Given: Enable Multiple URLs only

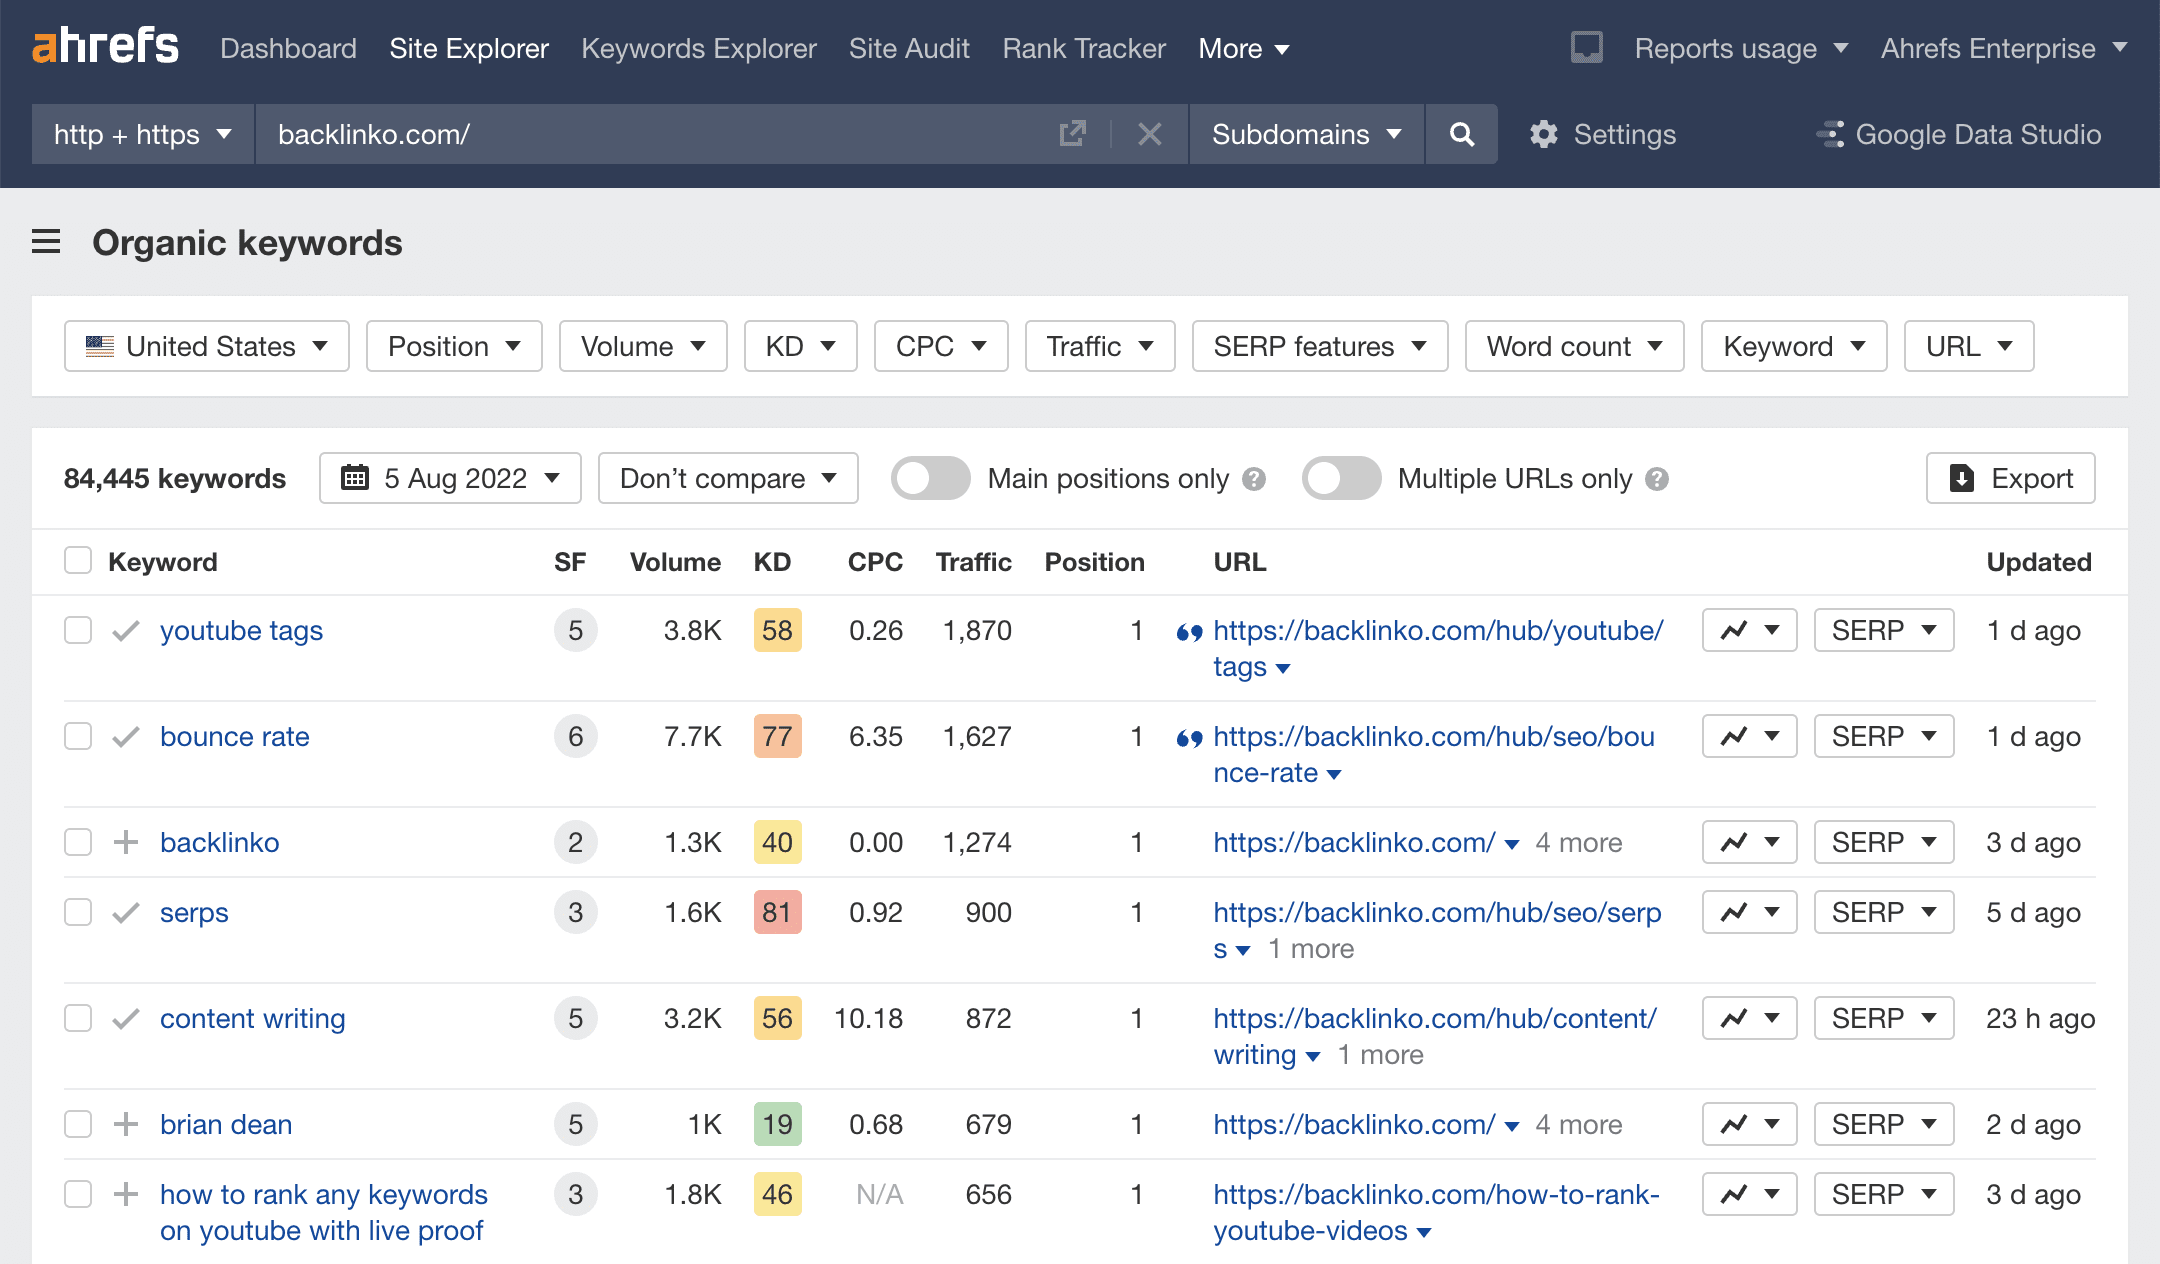Looking at the screenshot, I should (x=1341, y=478).
